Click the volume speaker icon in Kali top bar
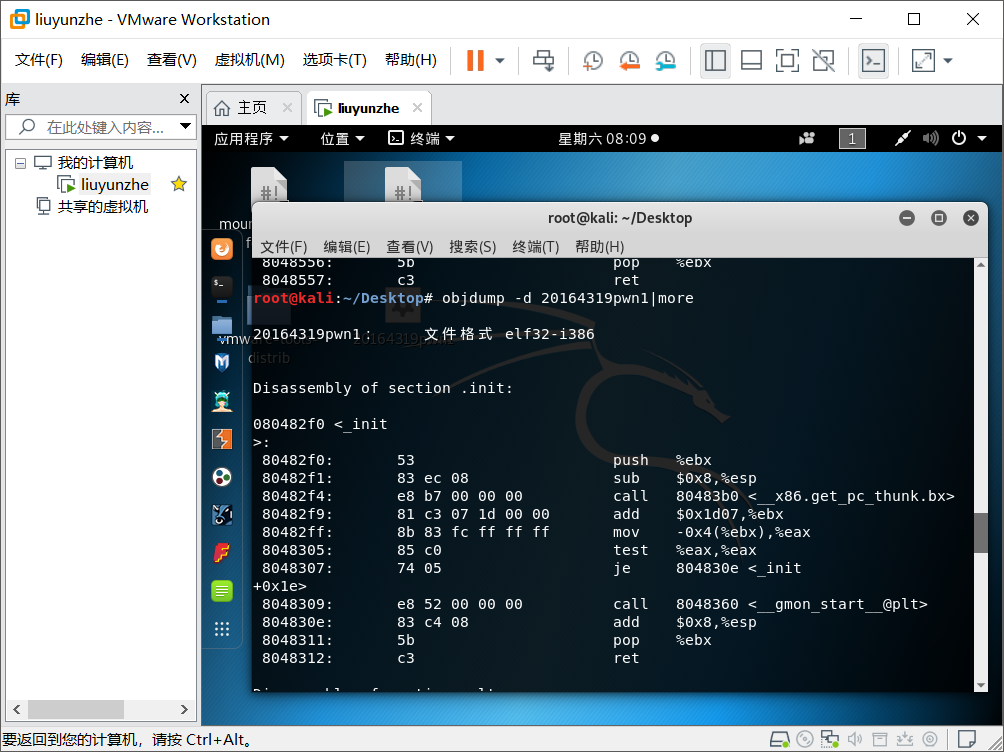1004x752 pixels. pyautogui.click(x=930, y=138)
